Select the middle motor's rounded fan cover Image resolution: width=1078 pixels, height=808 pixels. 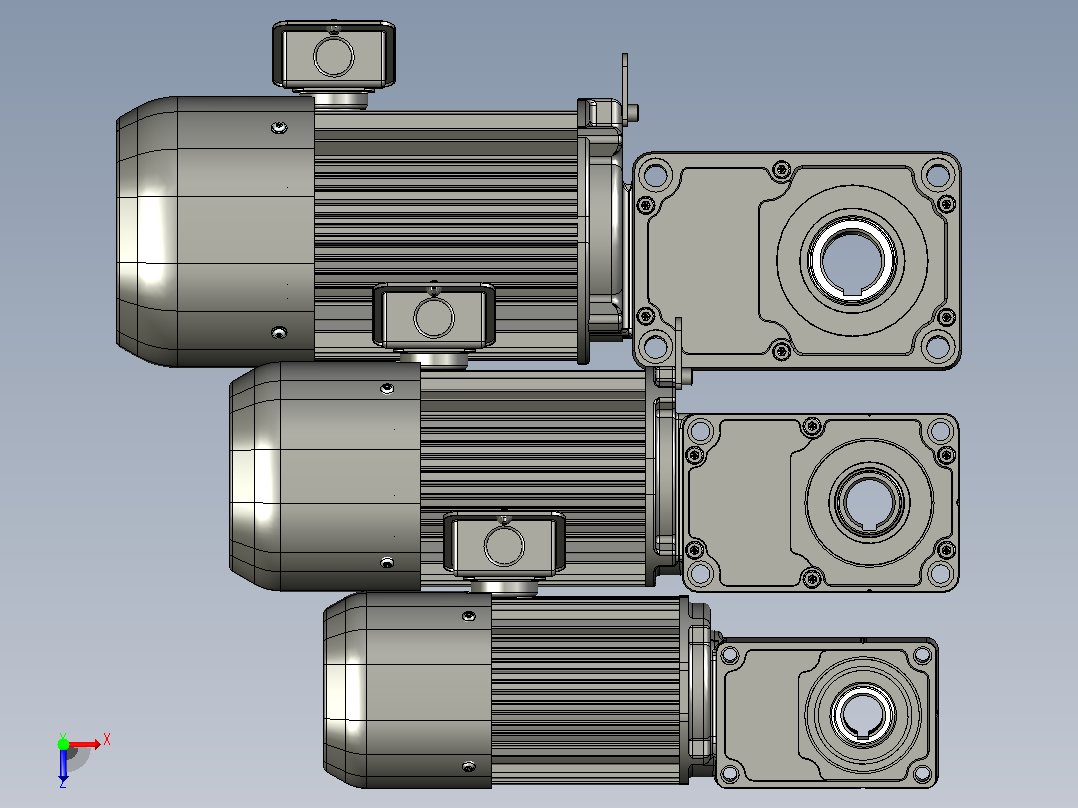pos(324,476)
